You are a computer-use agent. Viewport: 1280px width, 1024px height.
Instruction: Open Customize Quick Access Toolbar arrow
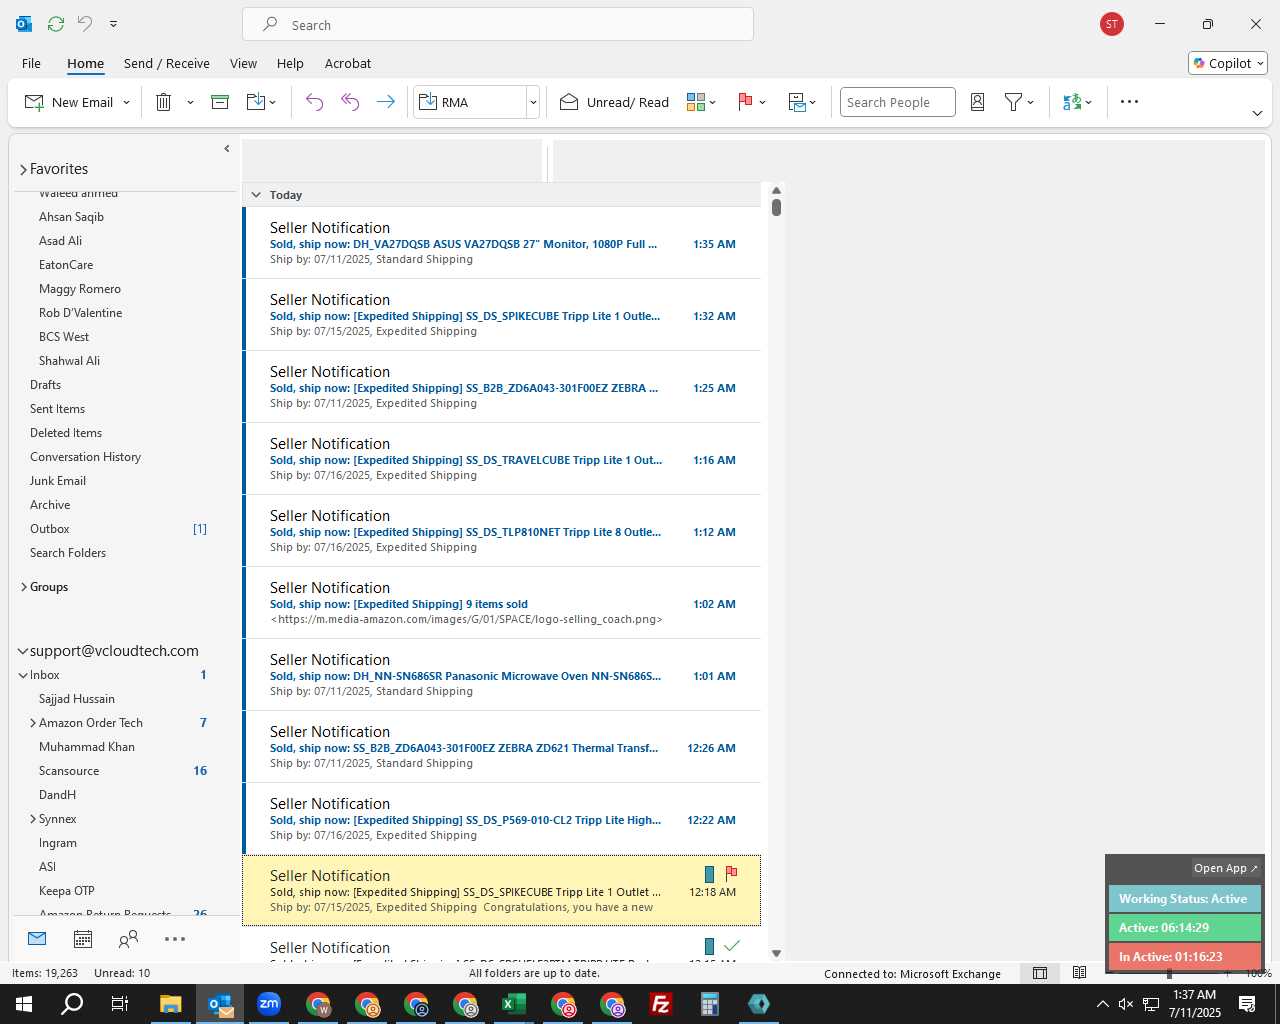click(113, 23)
